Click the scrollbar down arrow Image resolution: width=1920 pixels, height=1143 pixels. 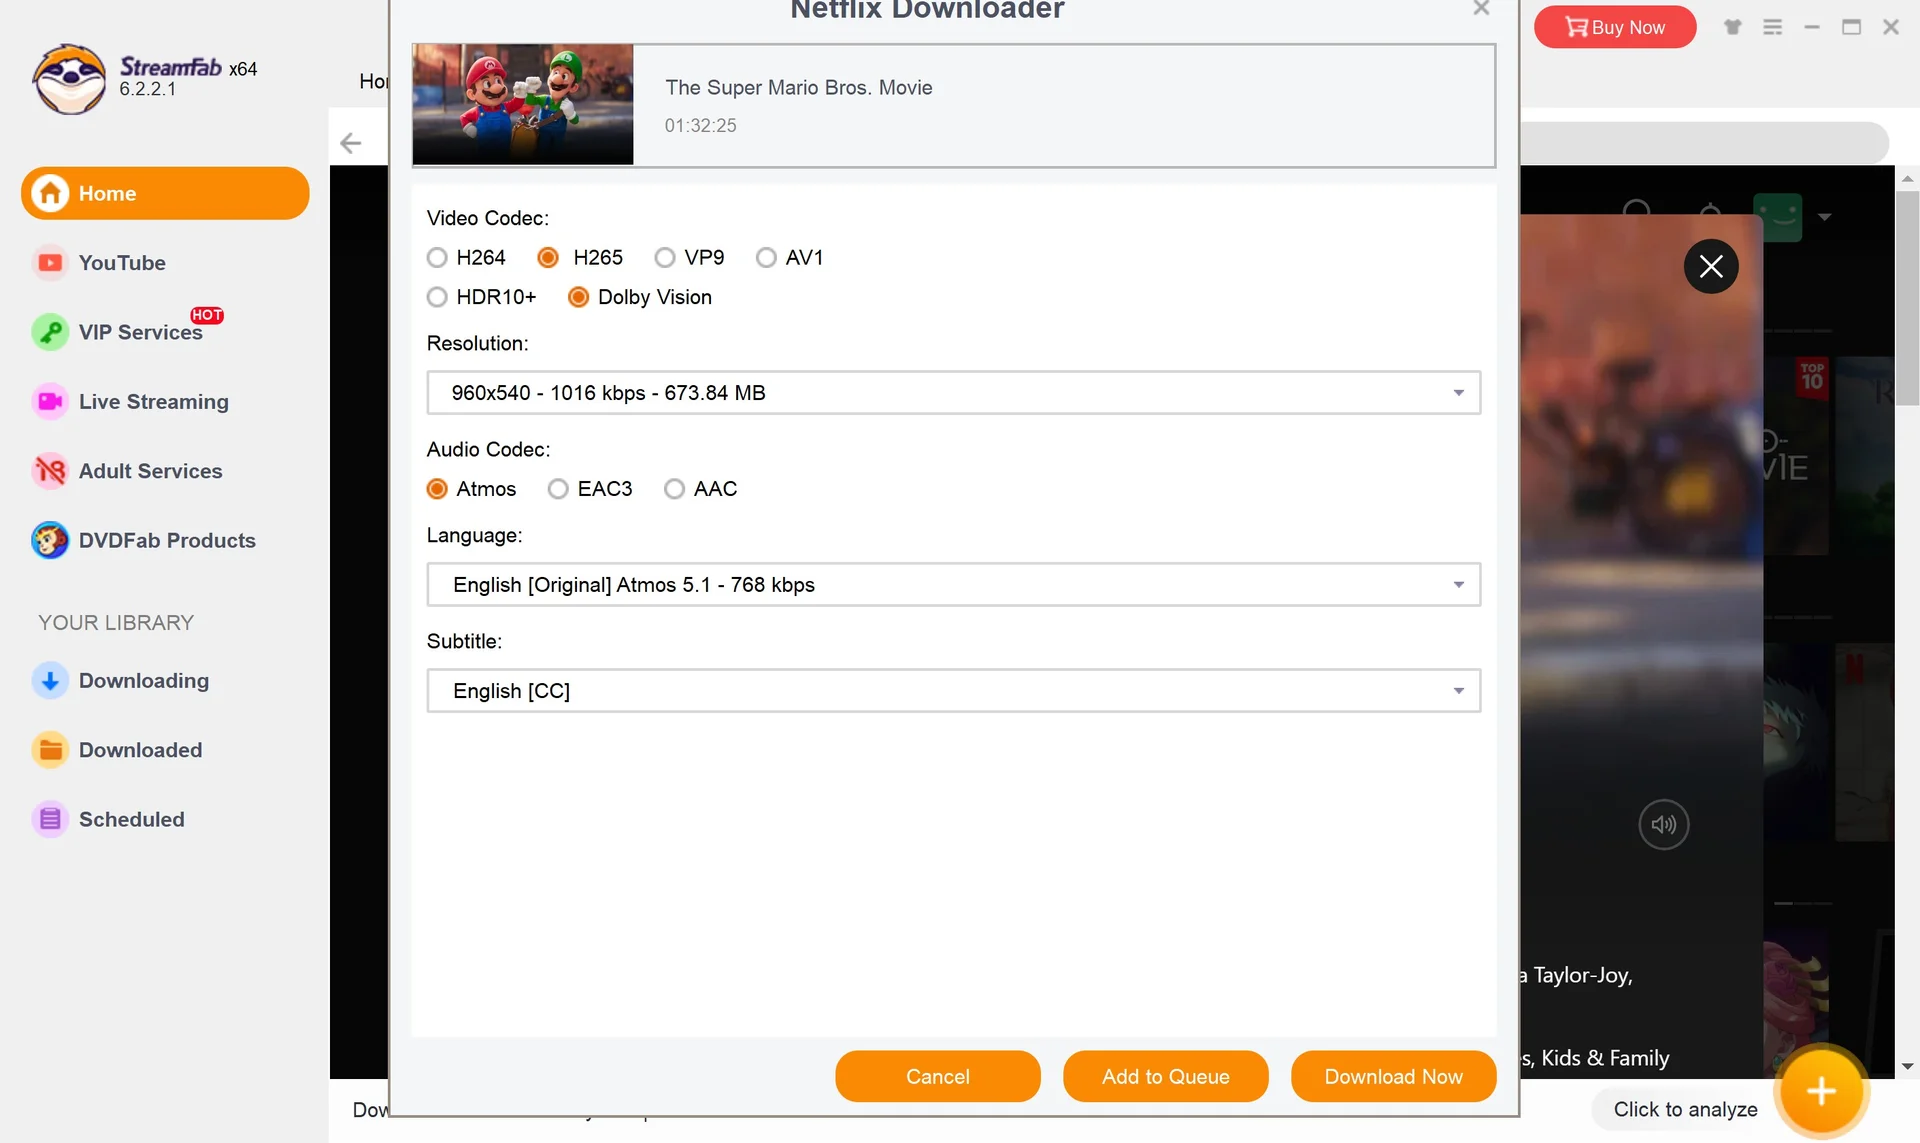1907,1067
